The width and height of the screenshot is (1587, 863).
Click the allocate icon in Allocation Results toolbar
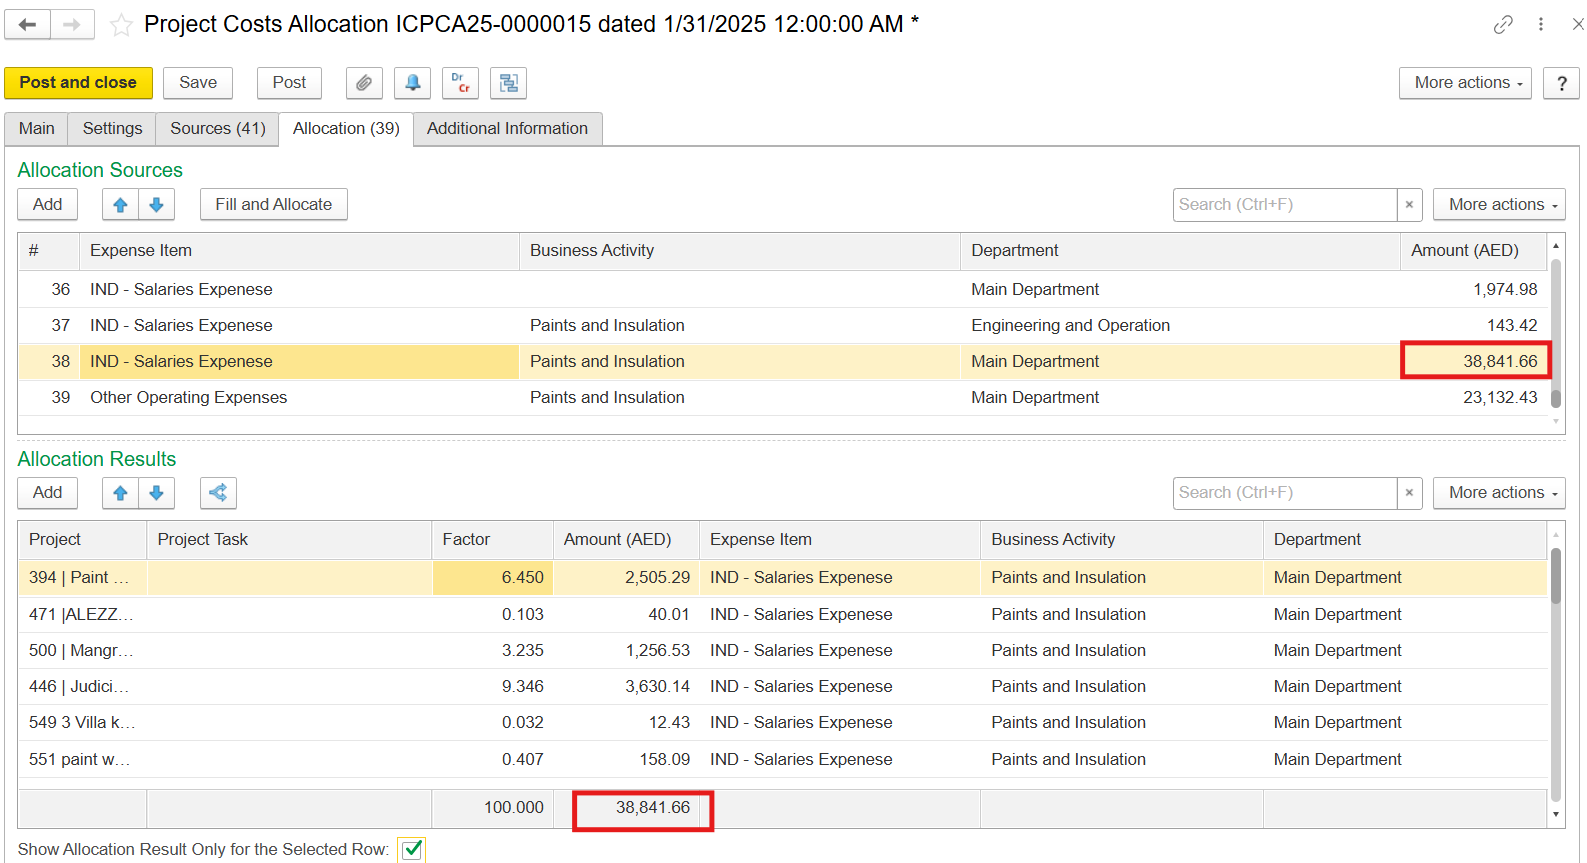[218, 493]
